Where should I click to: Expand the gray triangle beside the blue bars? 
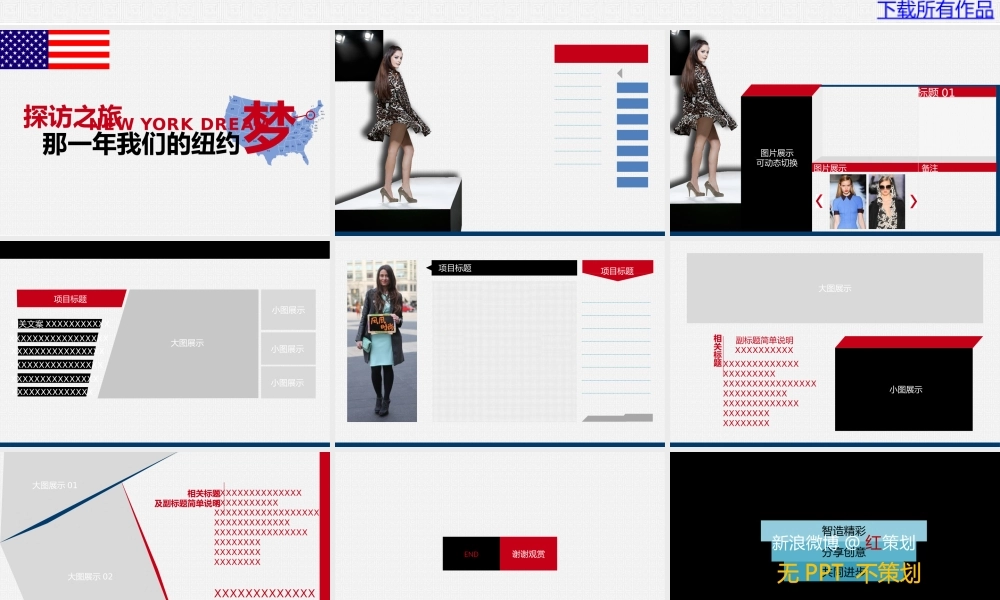point(620,73)
